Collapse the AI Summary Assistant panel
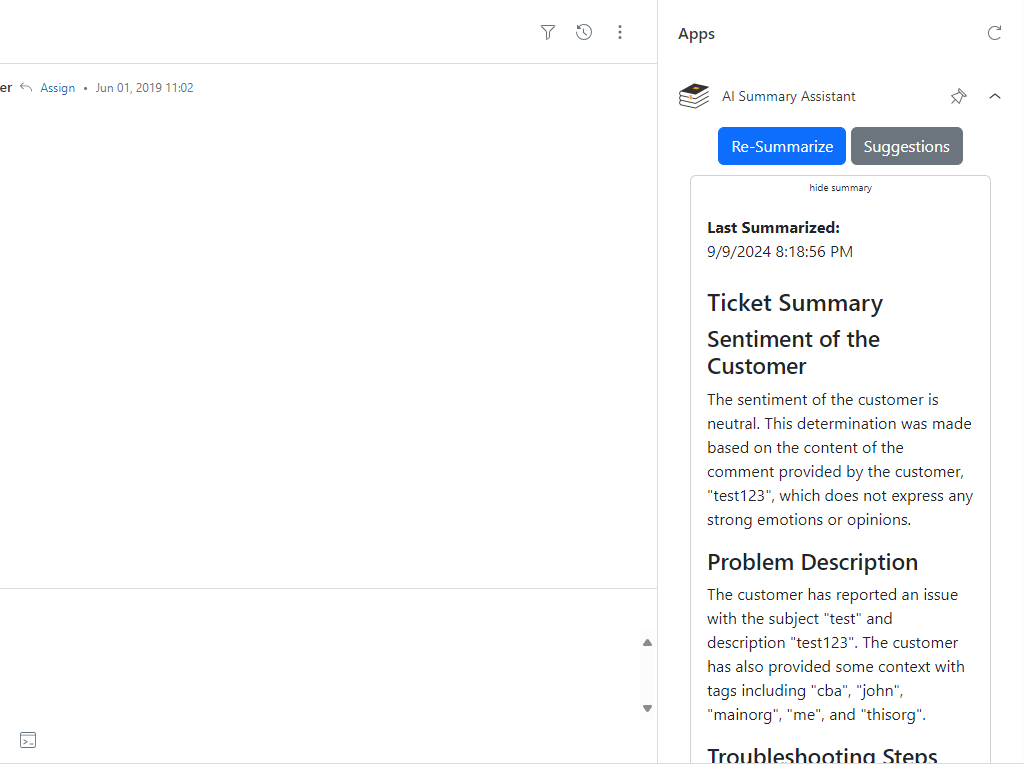 click(994, 96)
